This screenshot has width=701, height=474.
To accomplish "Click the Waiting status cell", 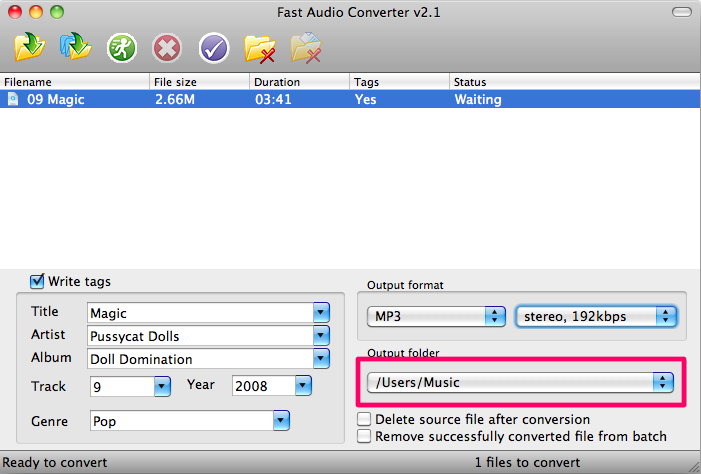I will click(478, 99).
